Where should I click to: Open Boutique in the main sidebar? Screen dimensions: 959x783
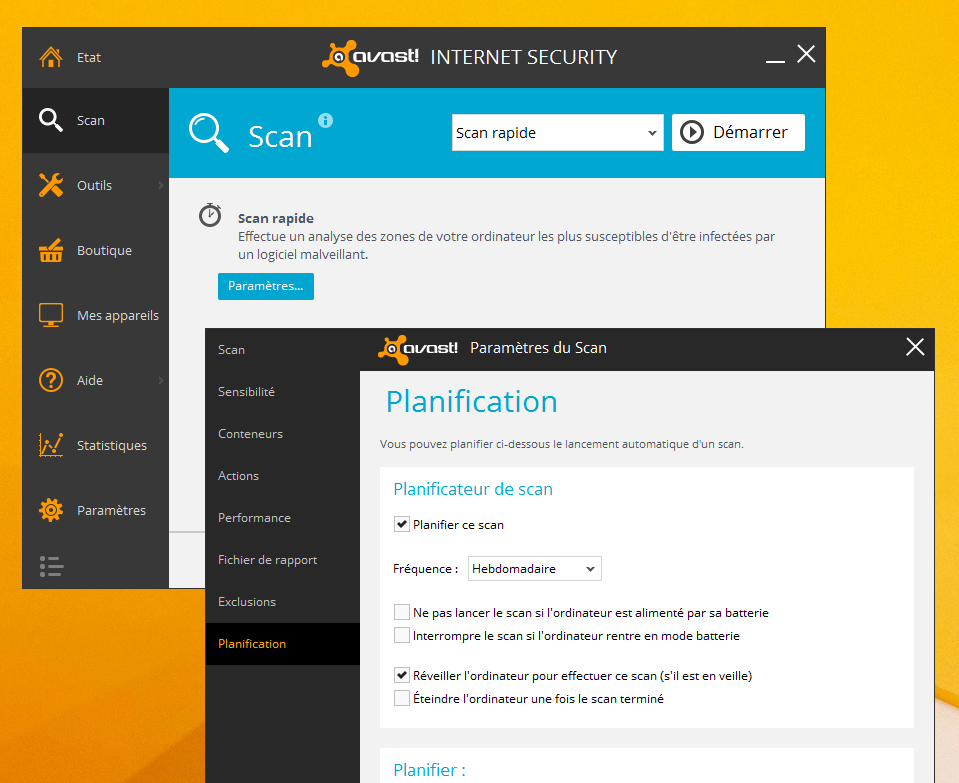tap(95, 250)
